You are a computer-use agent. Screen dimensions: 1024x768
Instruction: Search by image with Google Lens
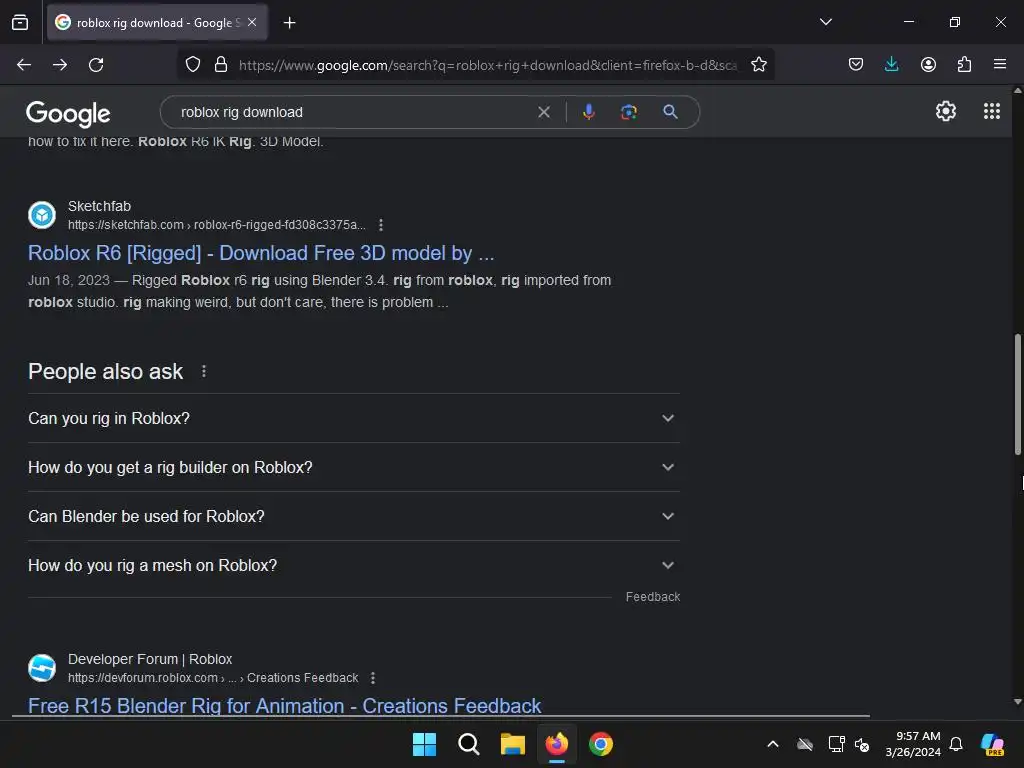tap(628, 112)
